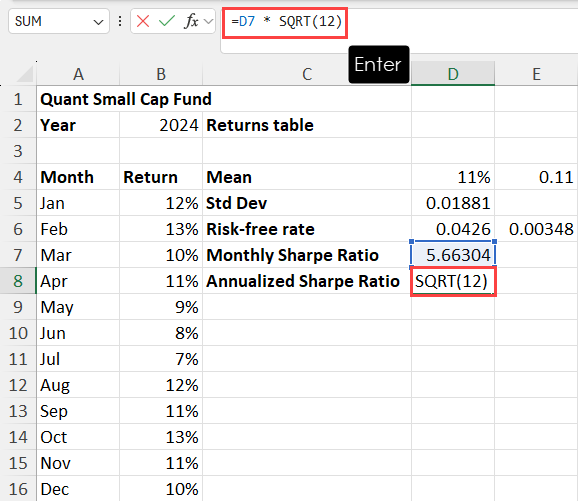Open Insert Function via fx icon
Screen dimensions: 578x501
(191, 21)
